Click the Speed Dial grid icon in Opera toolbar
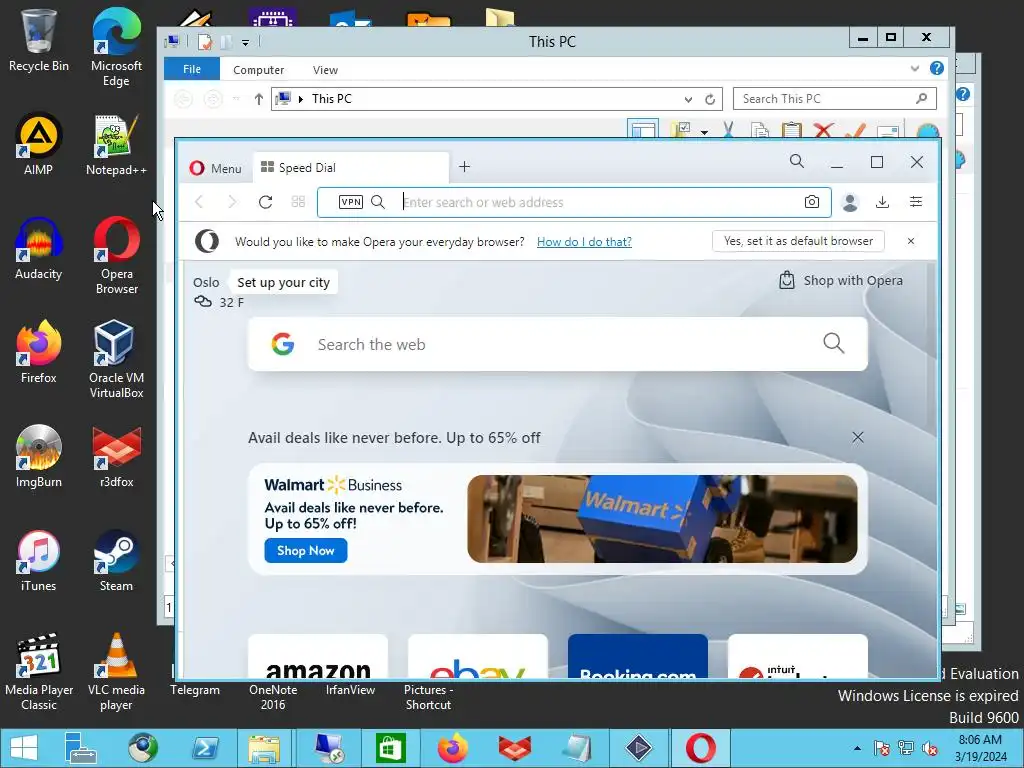Viewport: 1024px width, 768px height. point(298,202)
